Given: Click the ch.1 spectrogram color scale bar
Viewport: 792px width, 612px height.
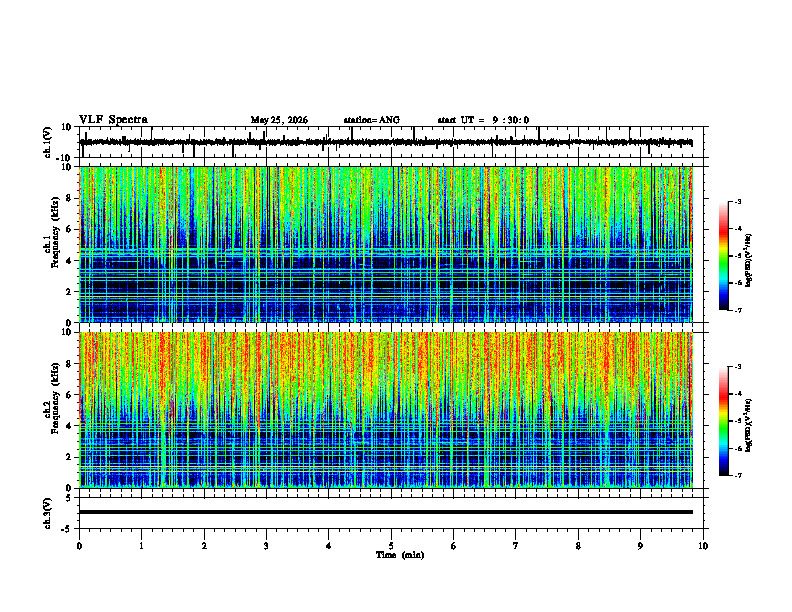Looking at the screenshot, I should pyautogui.click(x=723, y=256).
